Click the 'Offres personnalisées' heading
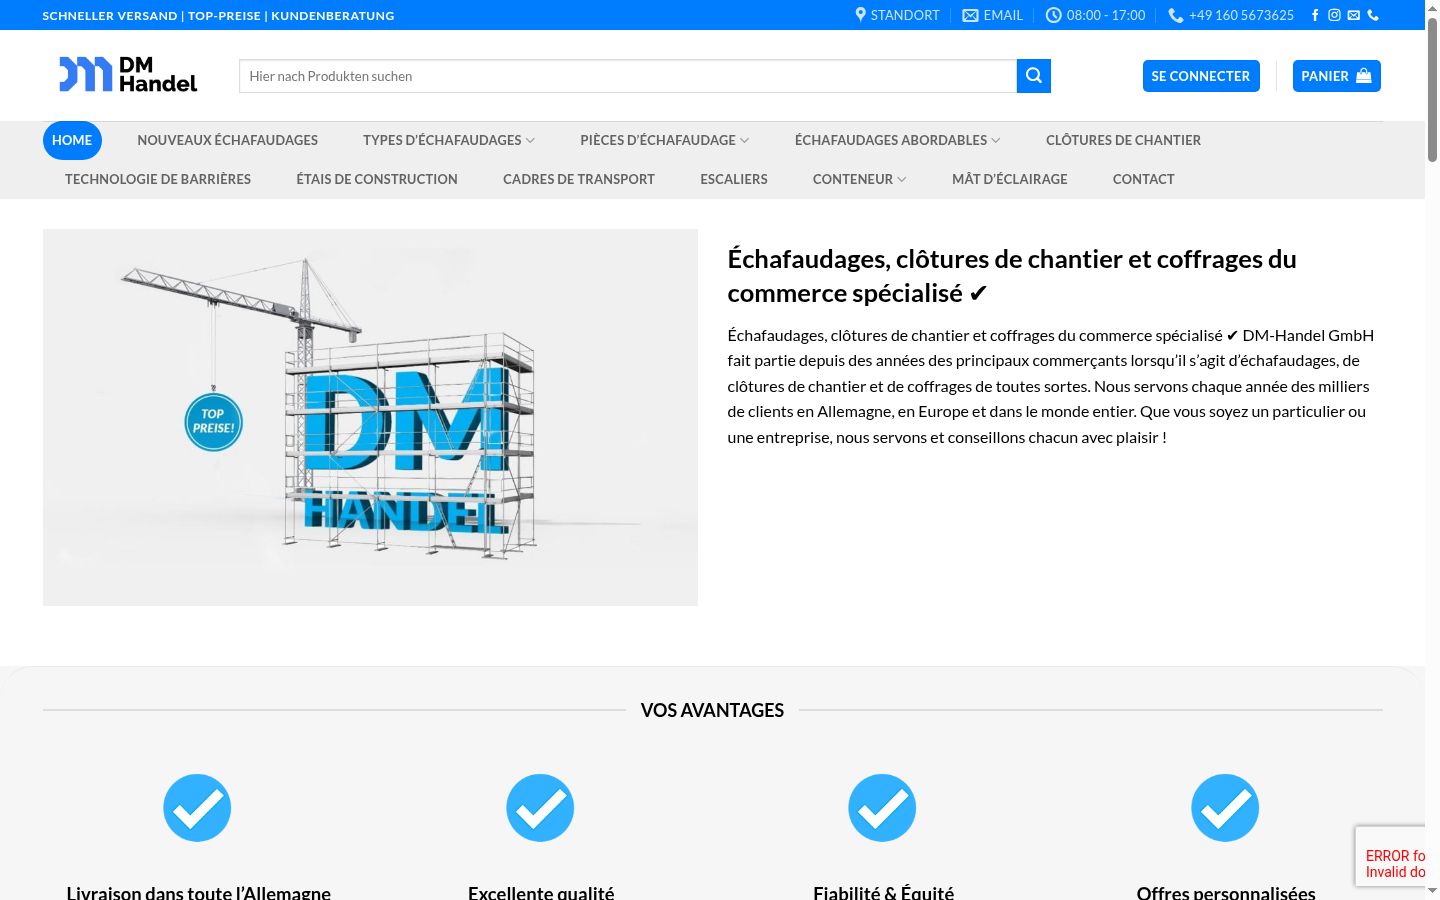The image size is (1440, 900). pos(1226,893)
